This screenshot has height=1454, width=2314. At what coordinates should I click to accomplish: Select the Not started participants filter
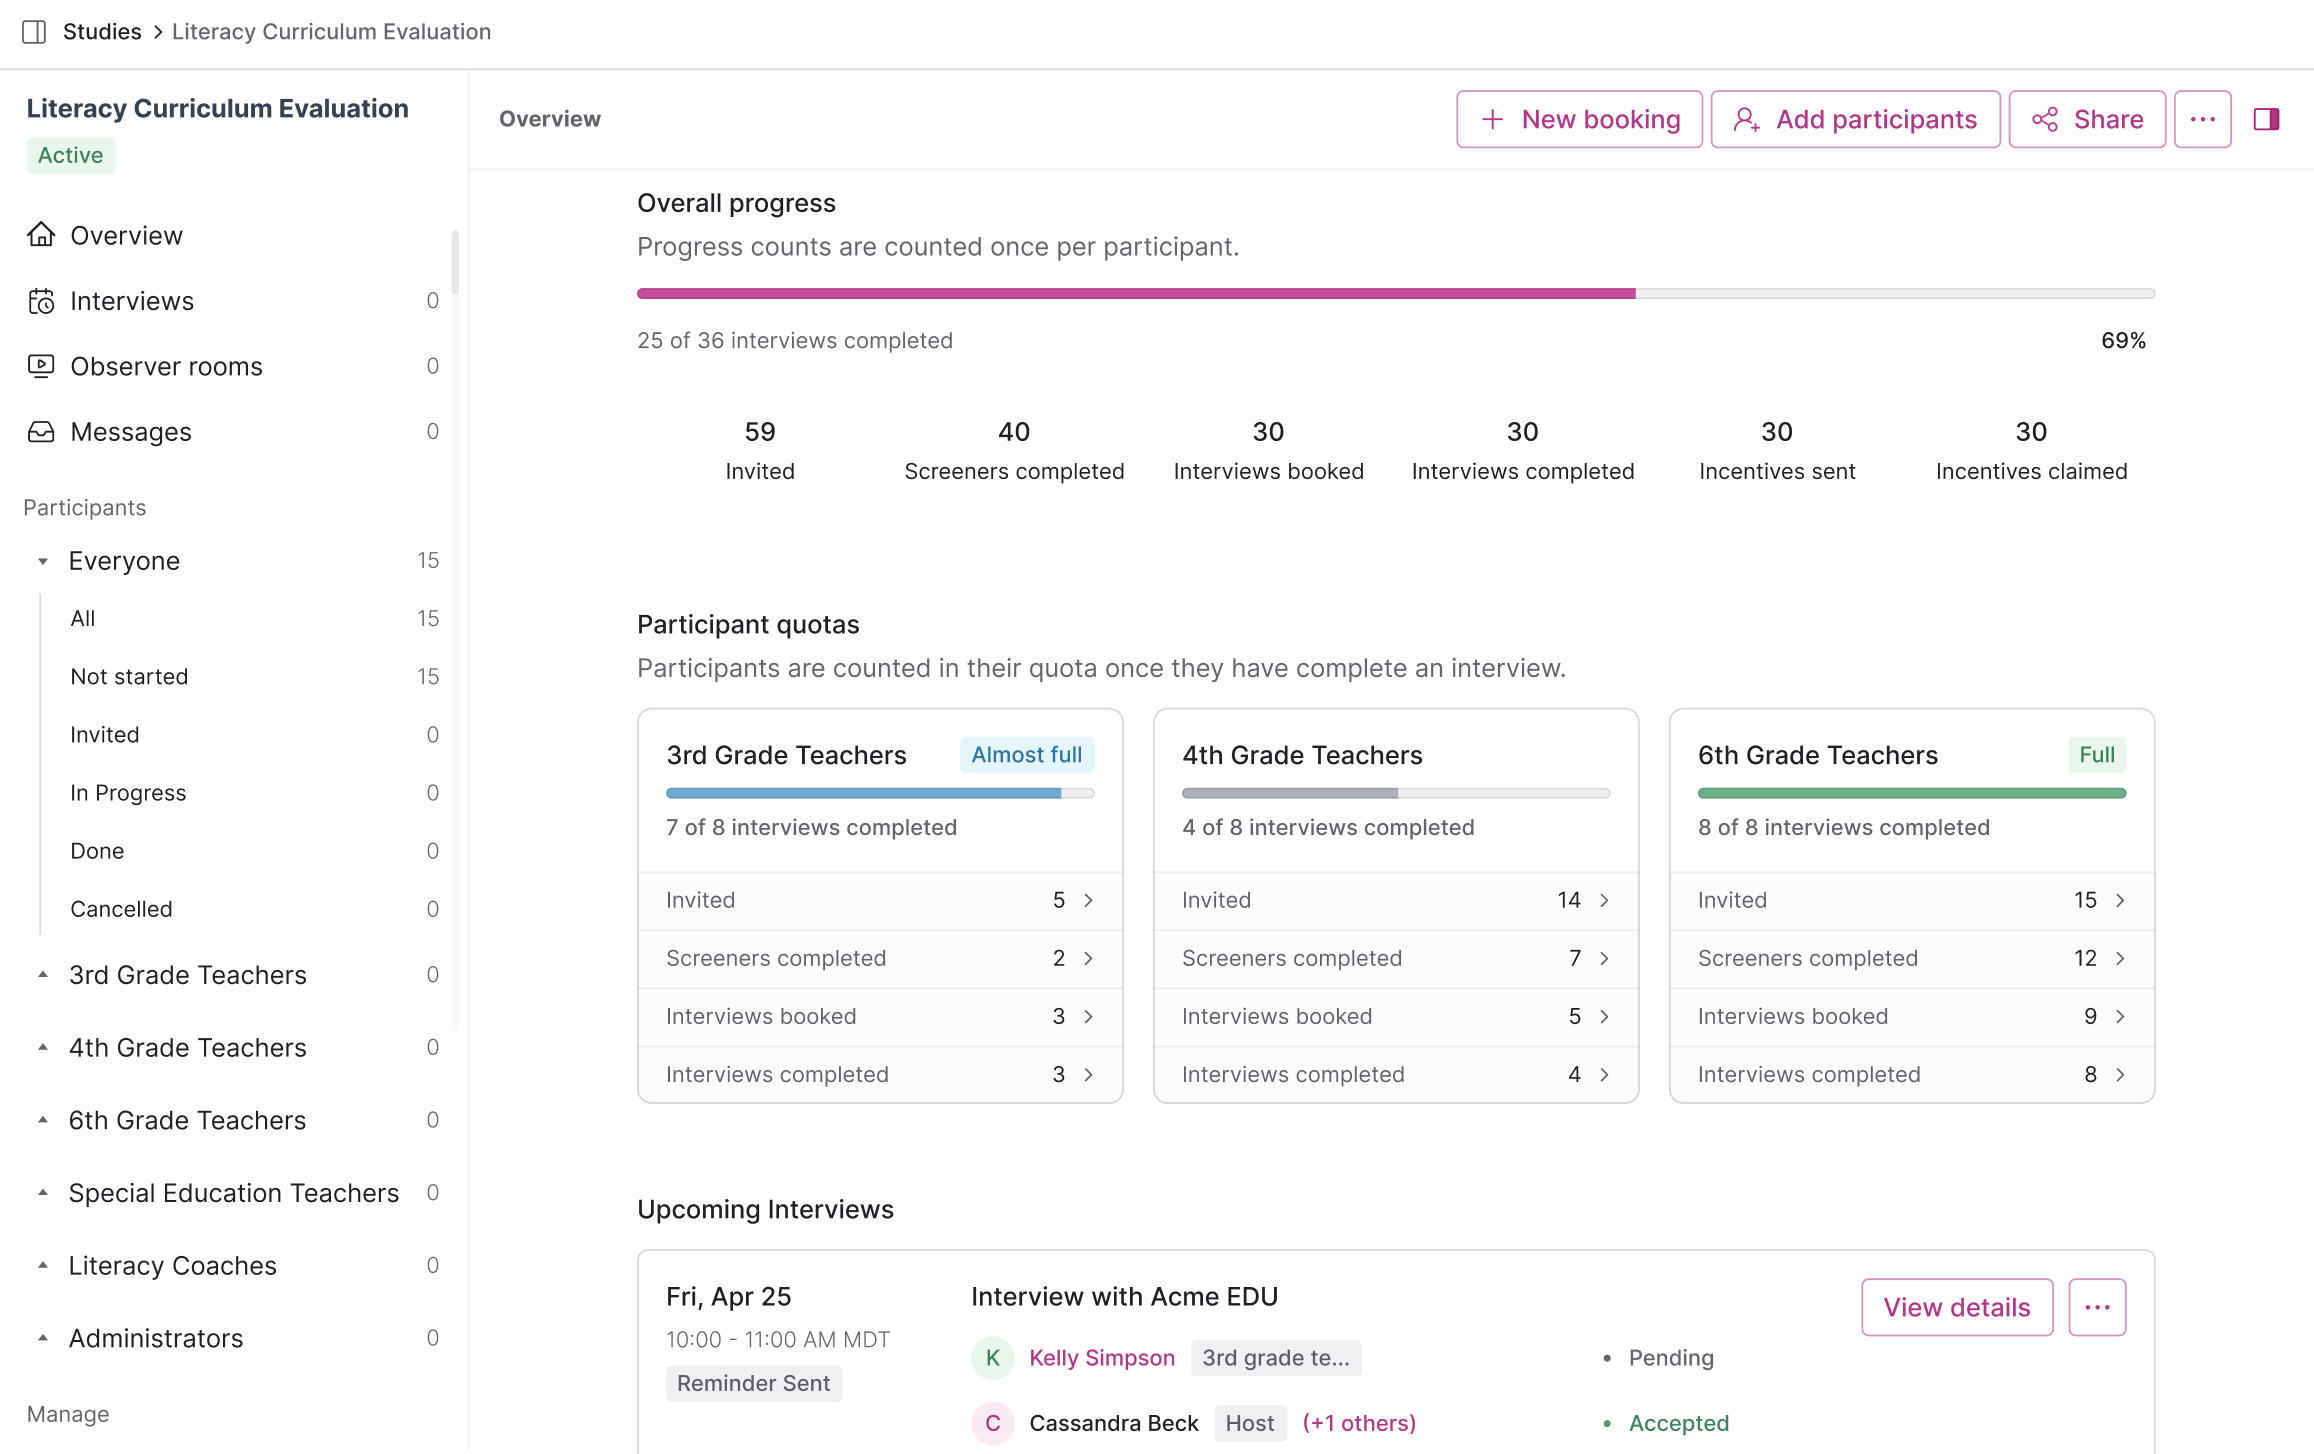[129, 676]
